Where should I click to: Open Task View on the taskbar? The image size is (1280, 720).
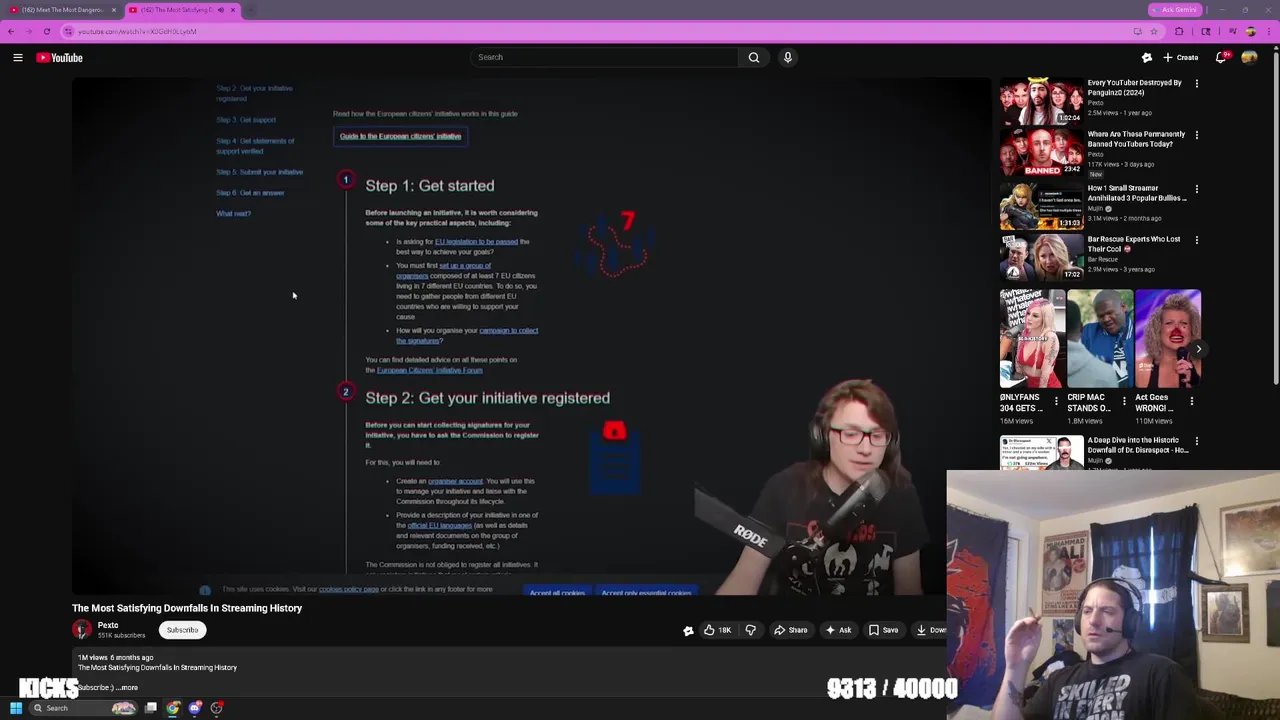coord(151,708)
